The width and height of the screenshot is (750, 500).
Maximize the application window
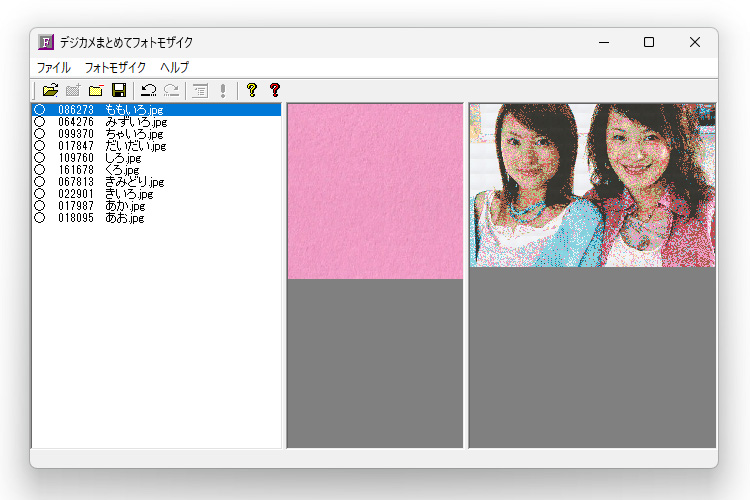click(649, 42)
